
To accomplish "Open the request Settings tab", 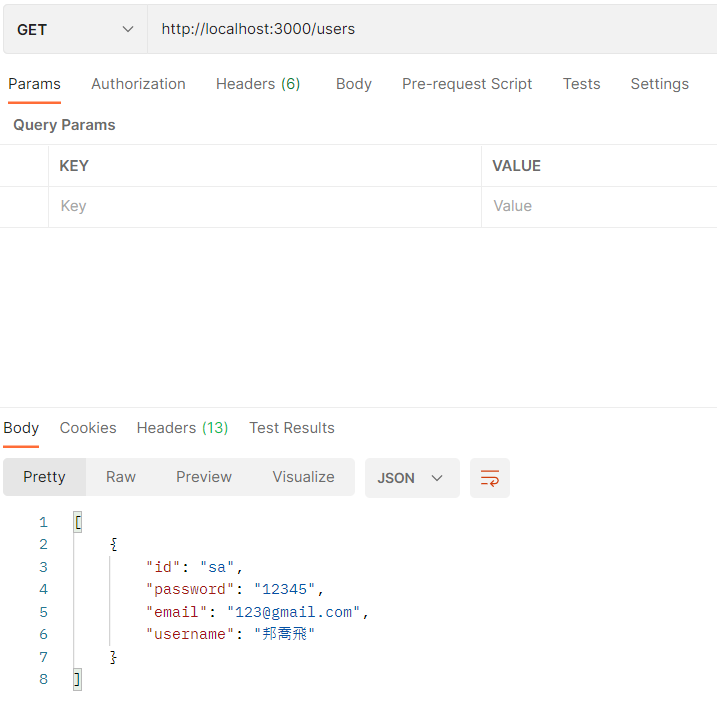I will tap(659, 84).
